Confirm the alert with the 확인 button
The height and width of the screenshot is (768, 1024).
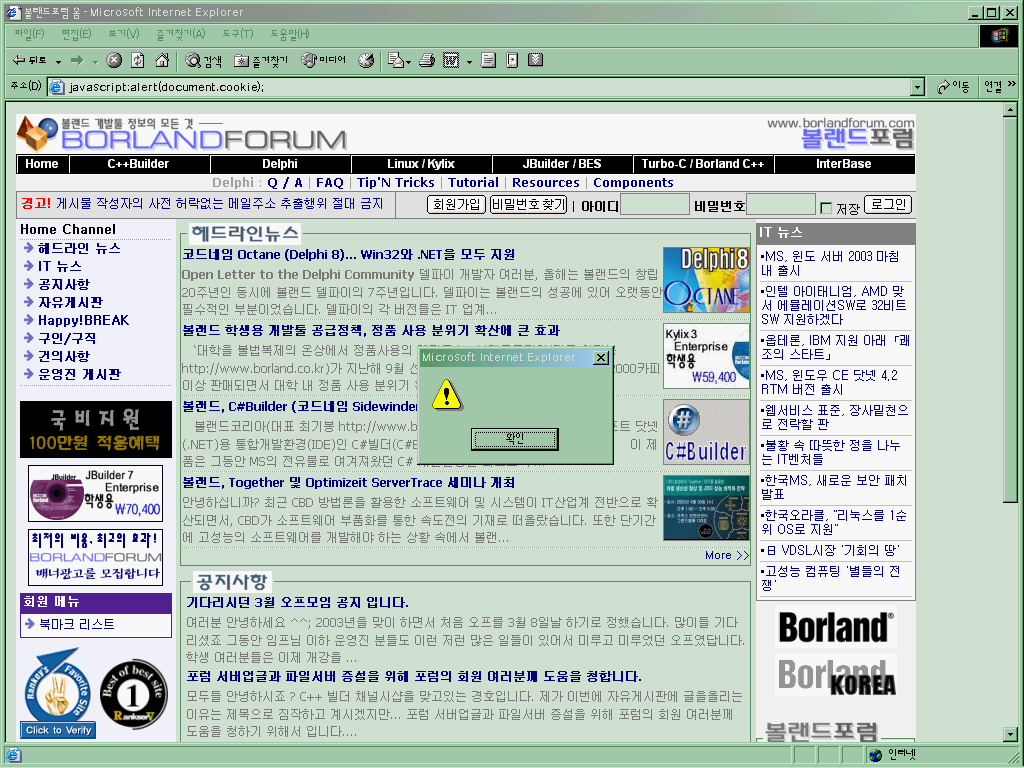point(515,439)
